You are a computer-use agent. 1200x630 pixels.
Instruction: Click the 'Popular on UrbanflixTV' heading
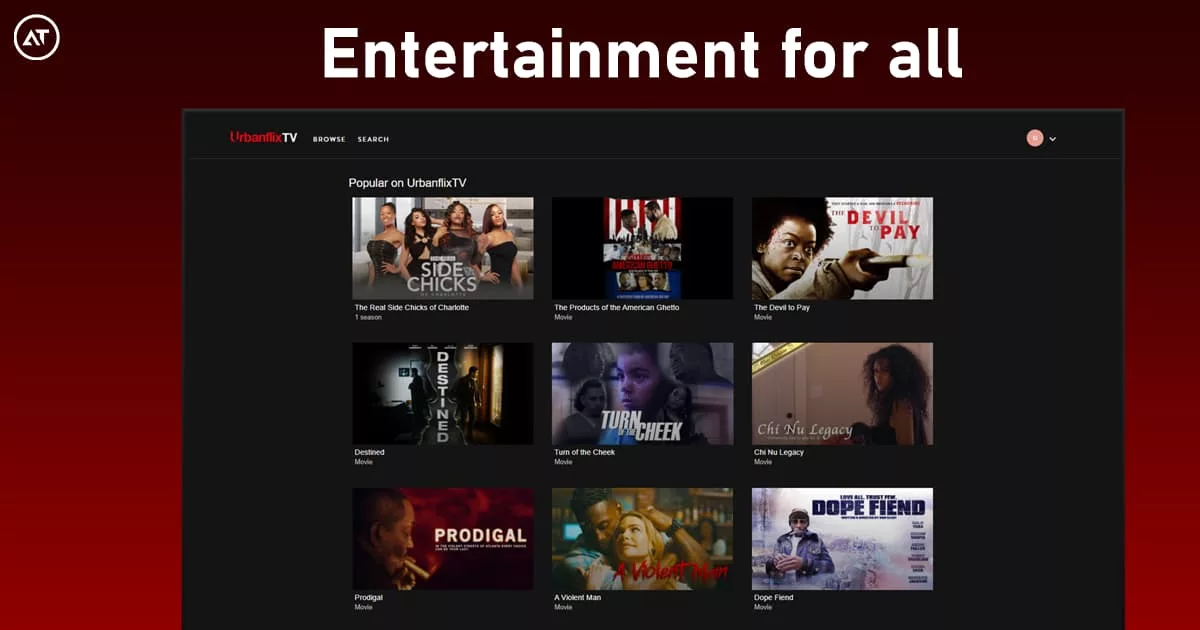(x=407, y=183)
